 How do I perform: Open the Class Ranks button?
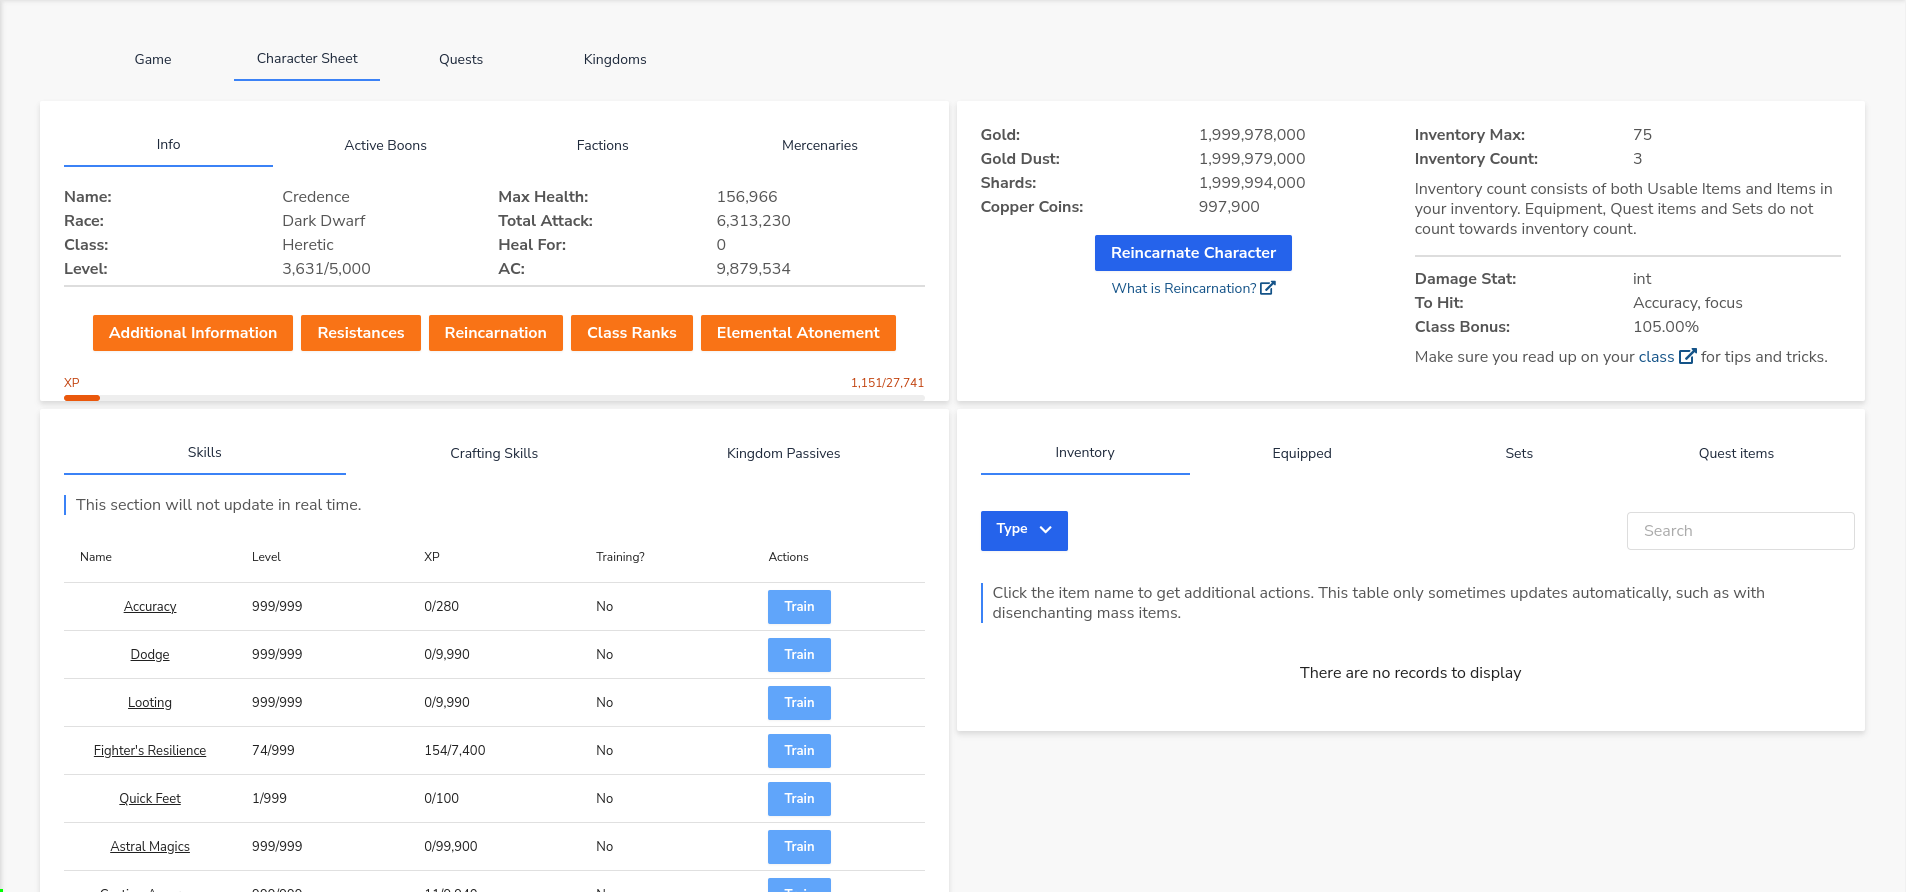tap(631, 333)
